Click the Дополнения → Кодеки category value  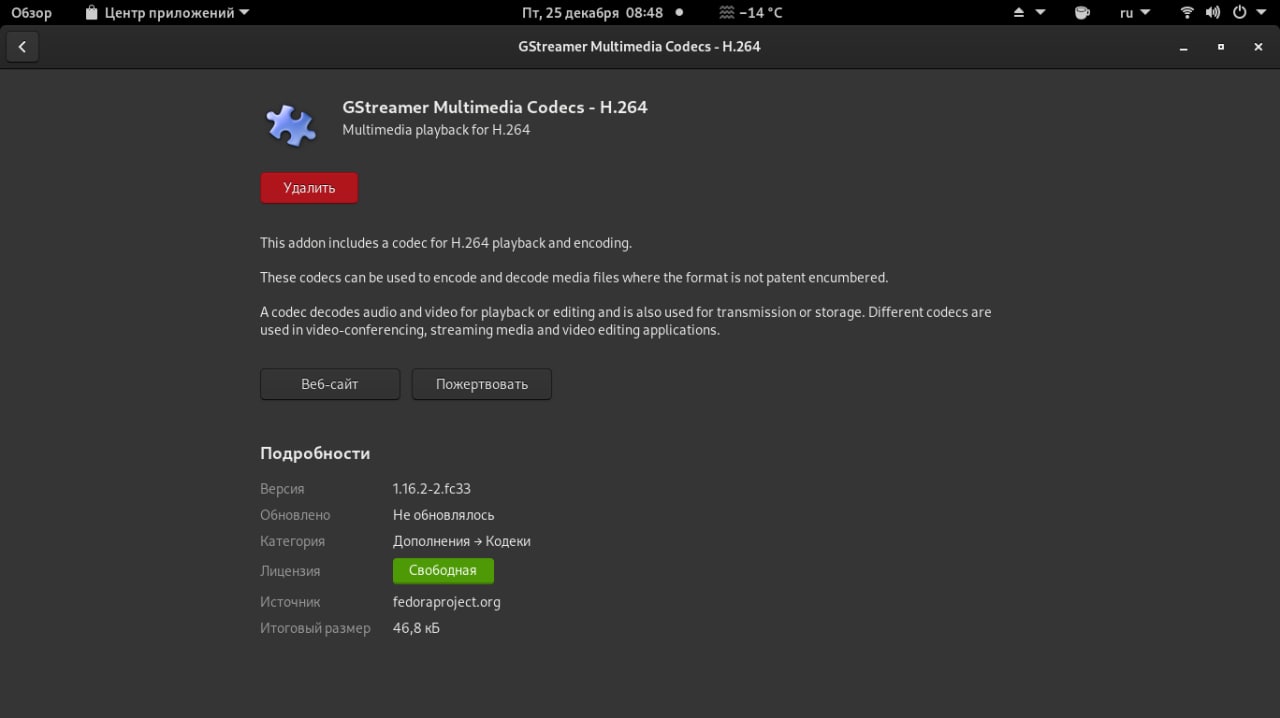pos(462,541)
